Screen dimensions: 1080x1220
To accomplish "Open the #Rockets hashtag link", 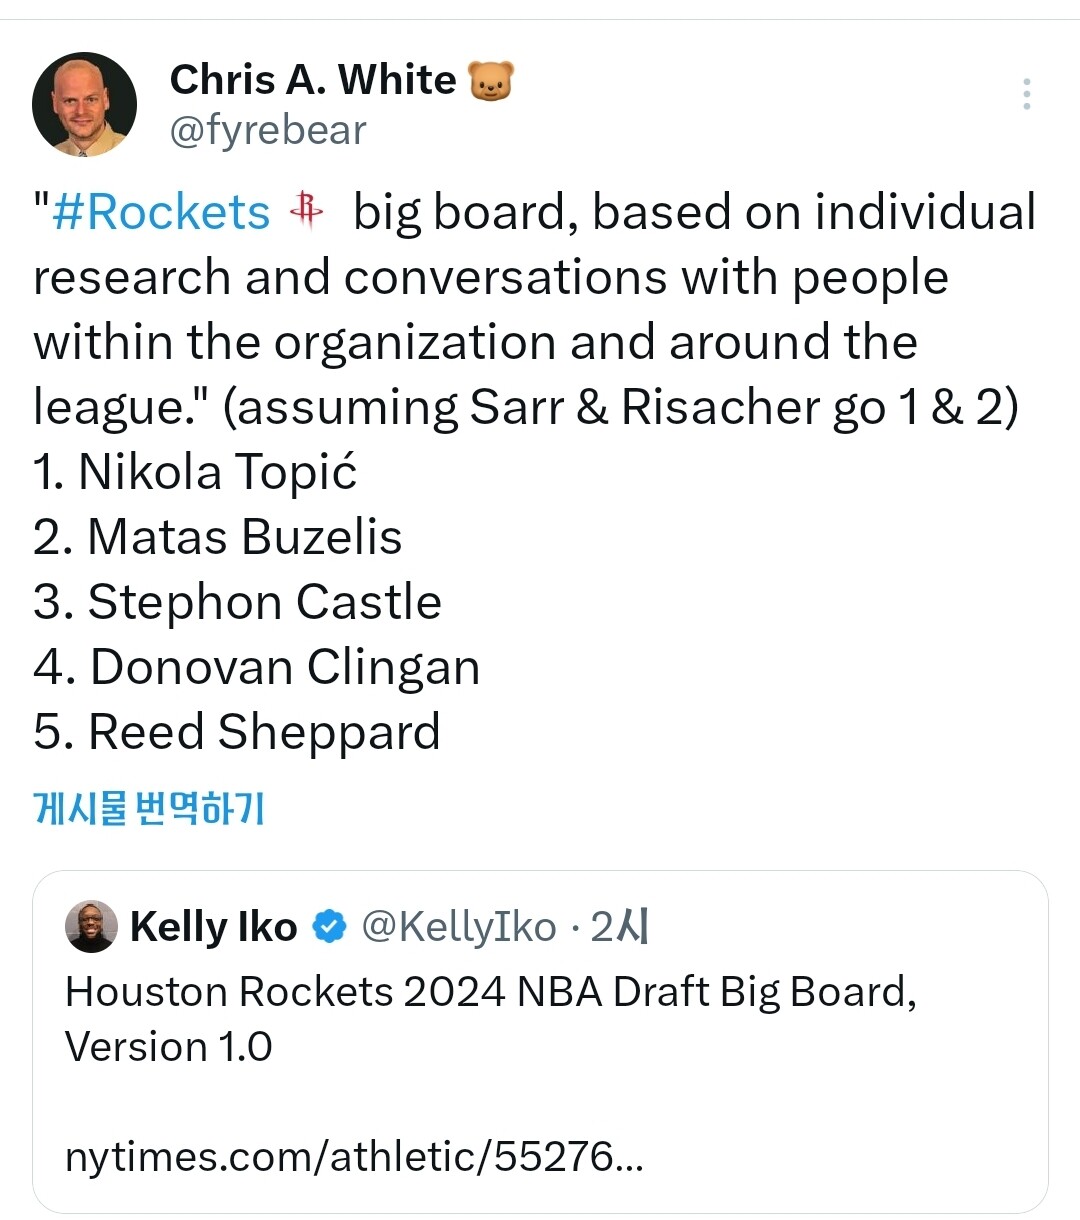I will pos(160,213).
